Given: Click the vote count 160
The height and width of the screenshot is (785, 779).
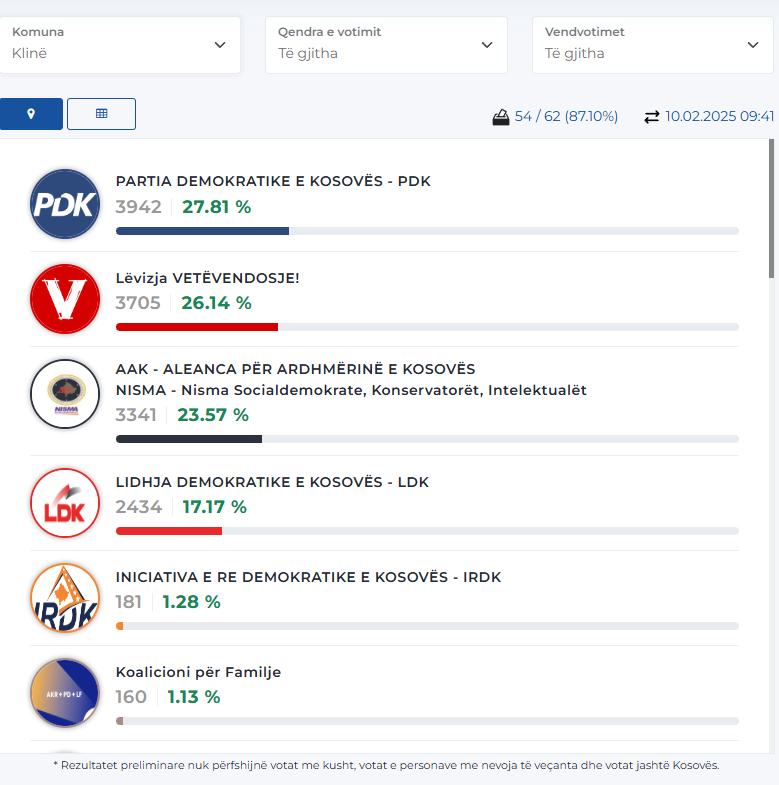Looking at the screenshot, I should pos(131,697).
